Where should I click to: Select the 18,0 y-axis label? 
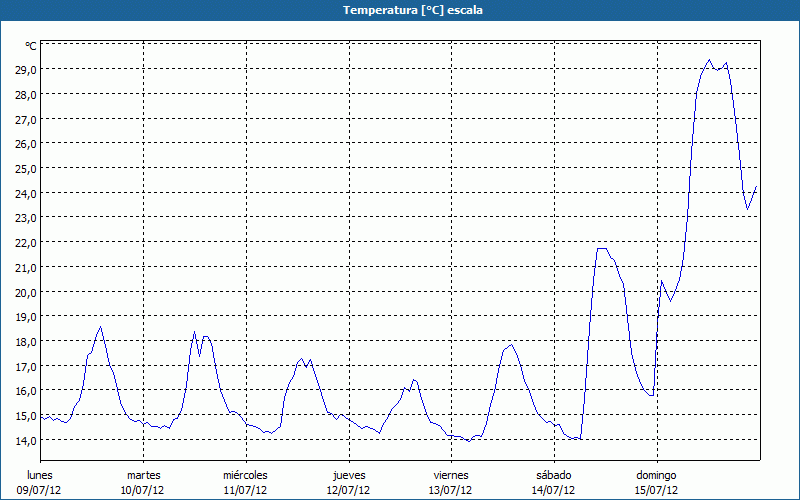coord(26,342)
